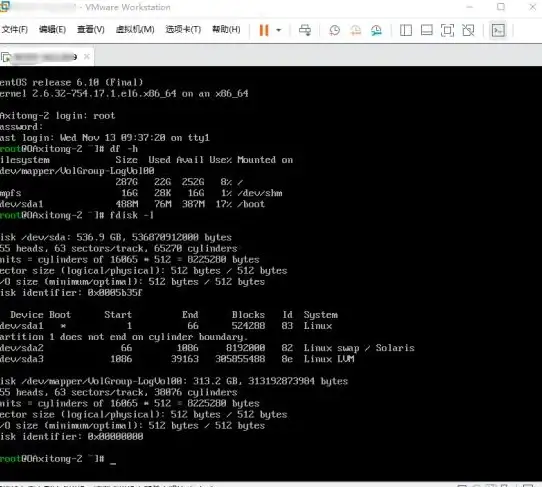Close the virtual machine tab
Screen dimensions: 542x487
click(87, 56)
